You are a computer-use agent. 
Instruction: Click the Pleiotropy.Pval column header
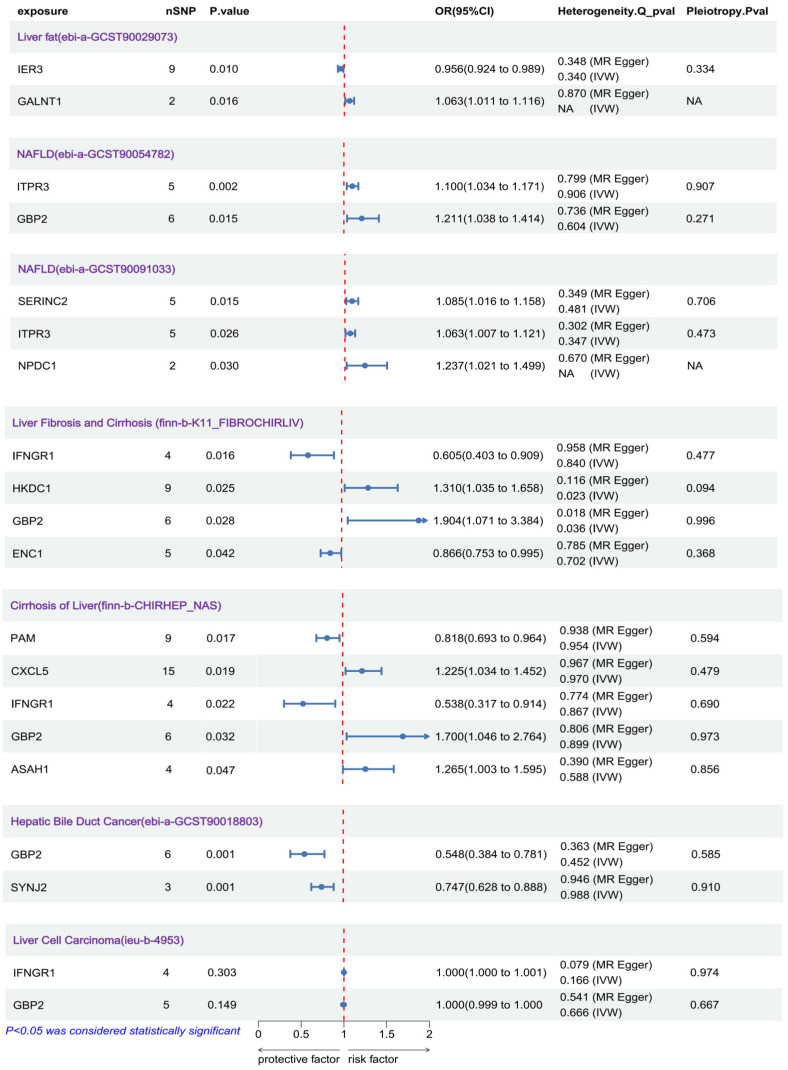(727, 11)
